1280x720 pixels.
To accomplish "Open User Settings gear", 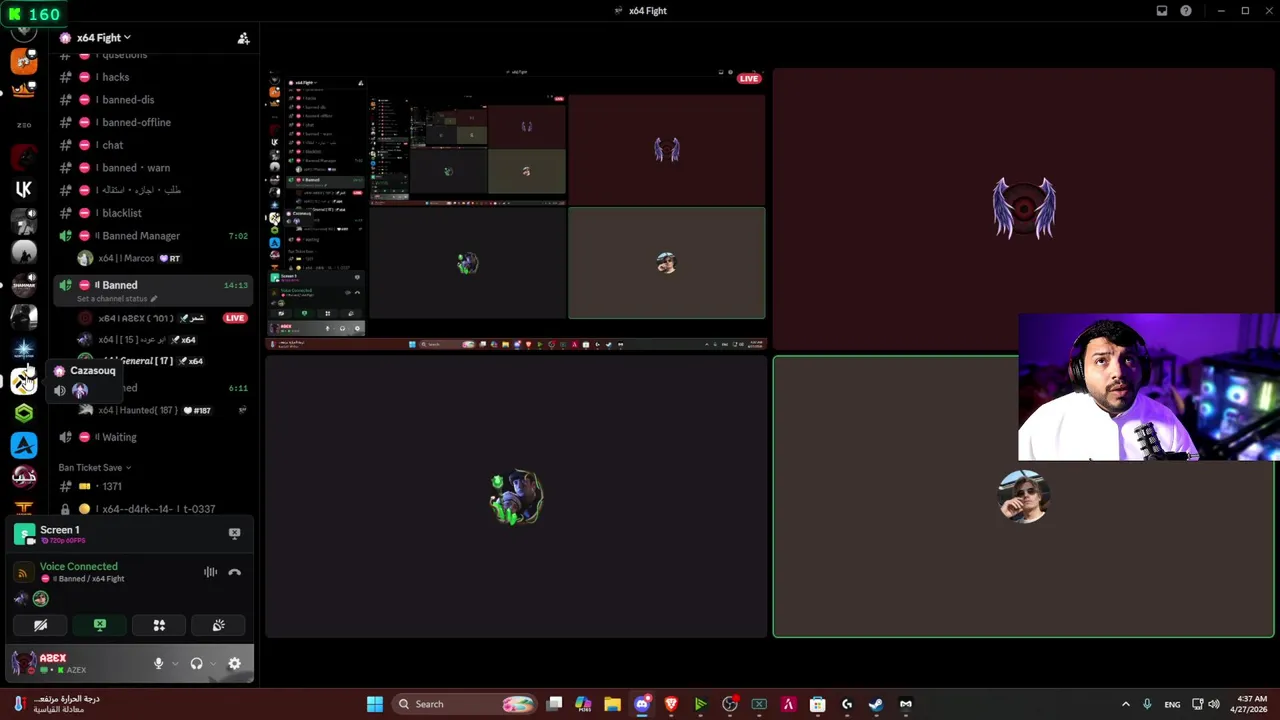I will tap(234, 663).
